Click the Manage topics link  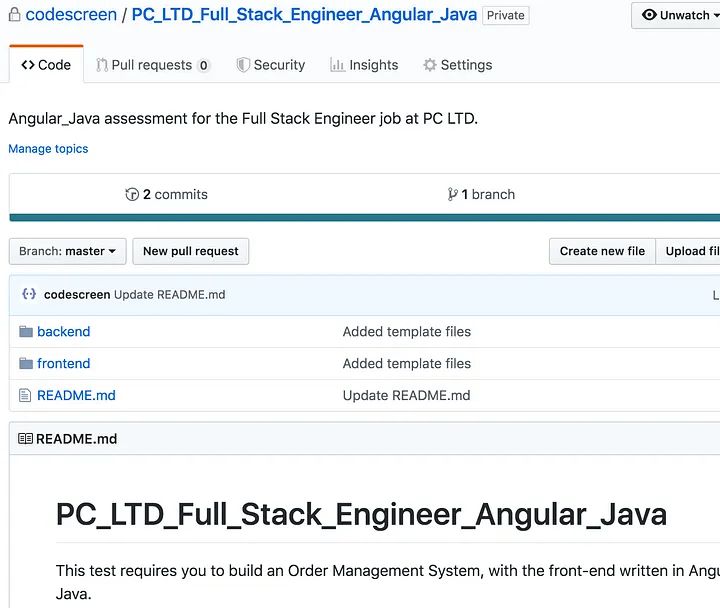(48, 149)
